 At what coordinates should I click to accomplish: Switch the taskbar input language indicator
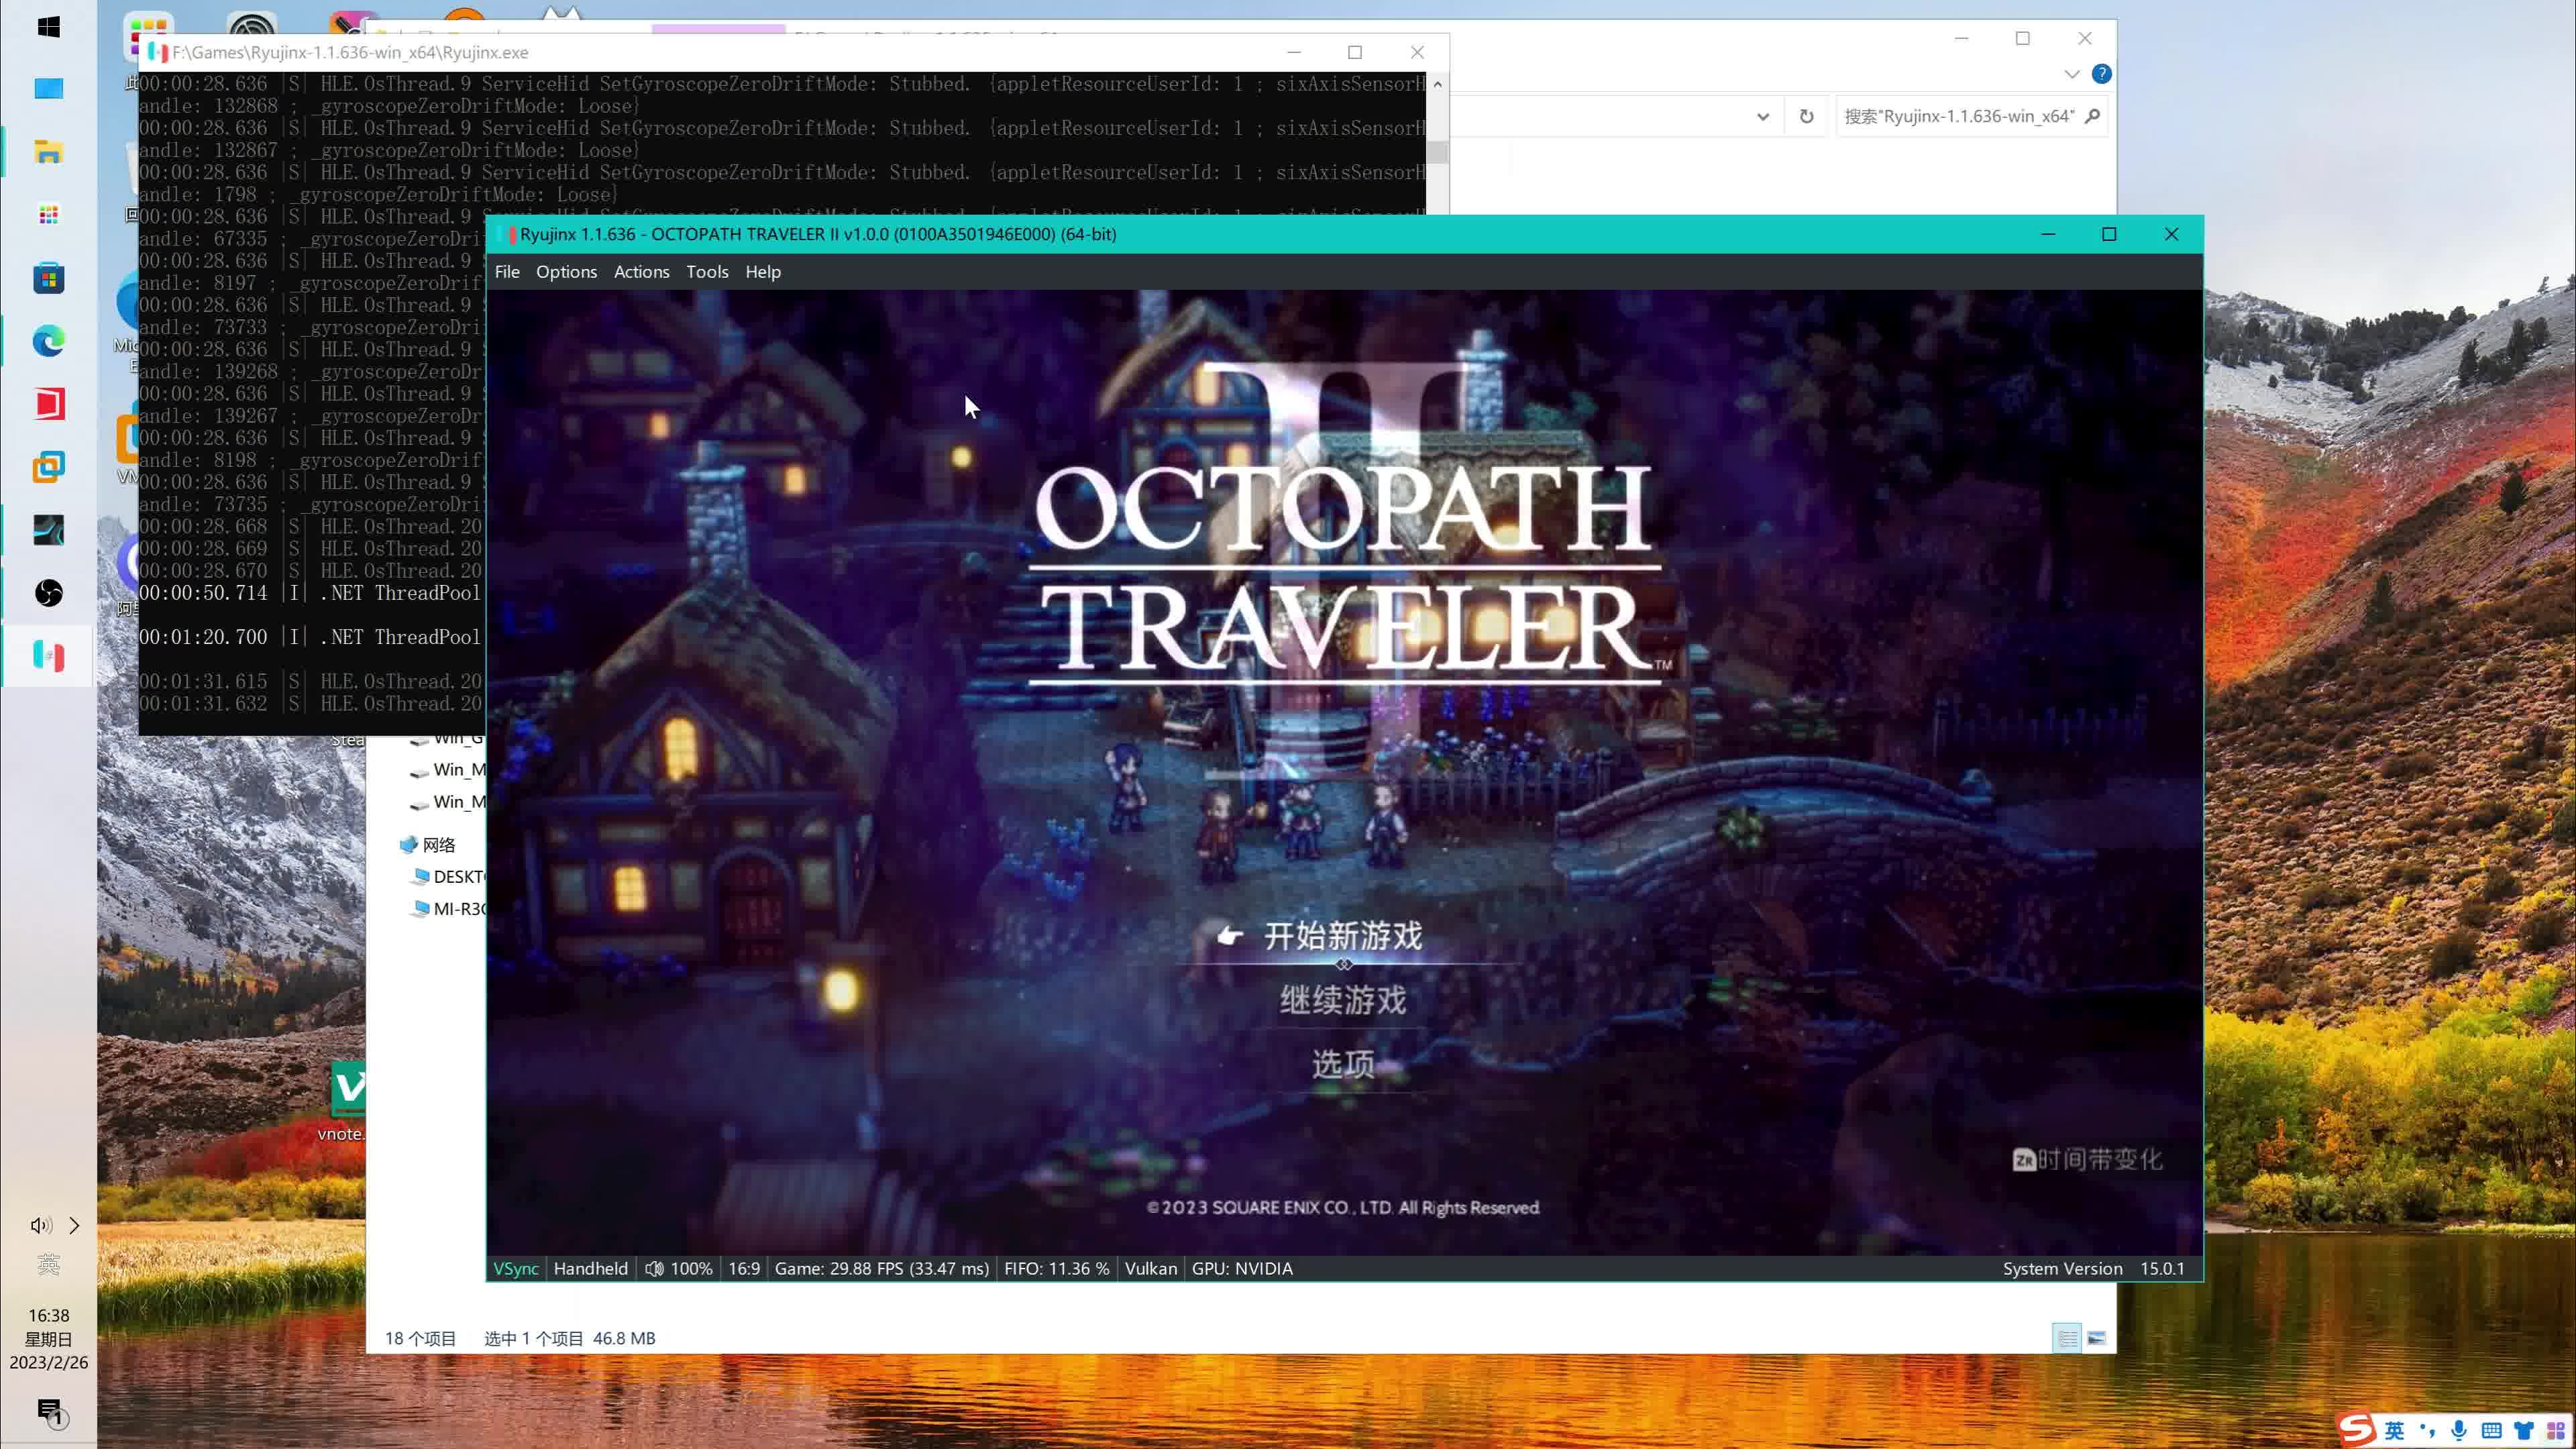coord(48,1265)
